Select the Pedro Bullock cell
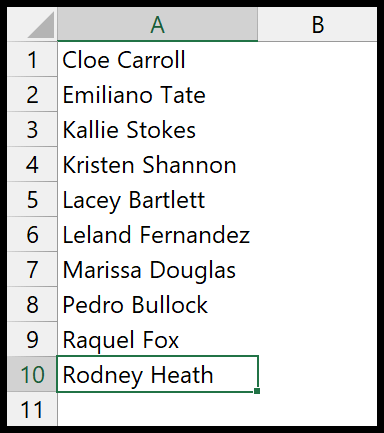This screenshot has width=384, height=433. pyautogui.click(x=157, y=304)
